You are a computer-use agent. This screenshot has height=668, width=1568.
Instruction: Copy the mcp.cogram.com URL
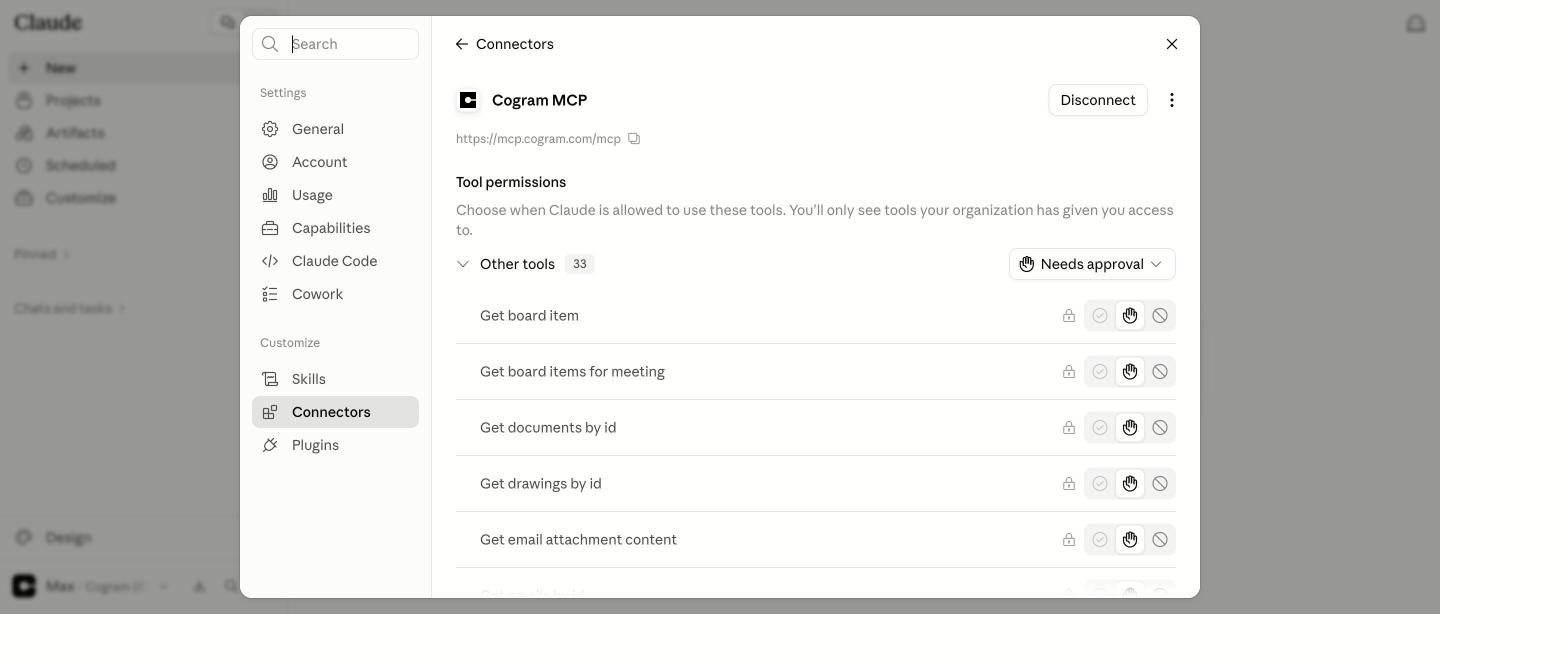click(634, 139)
